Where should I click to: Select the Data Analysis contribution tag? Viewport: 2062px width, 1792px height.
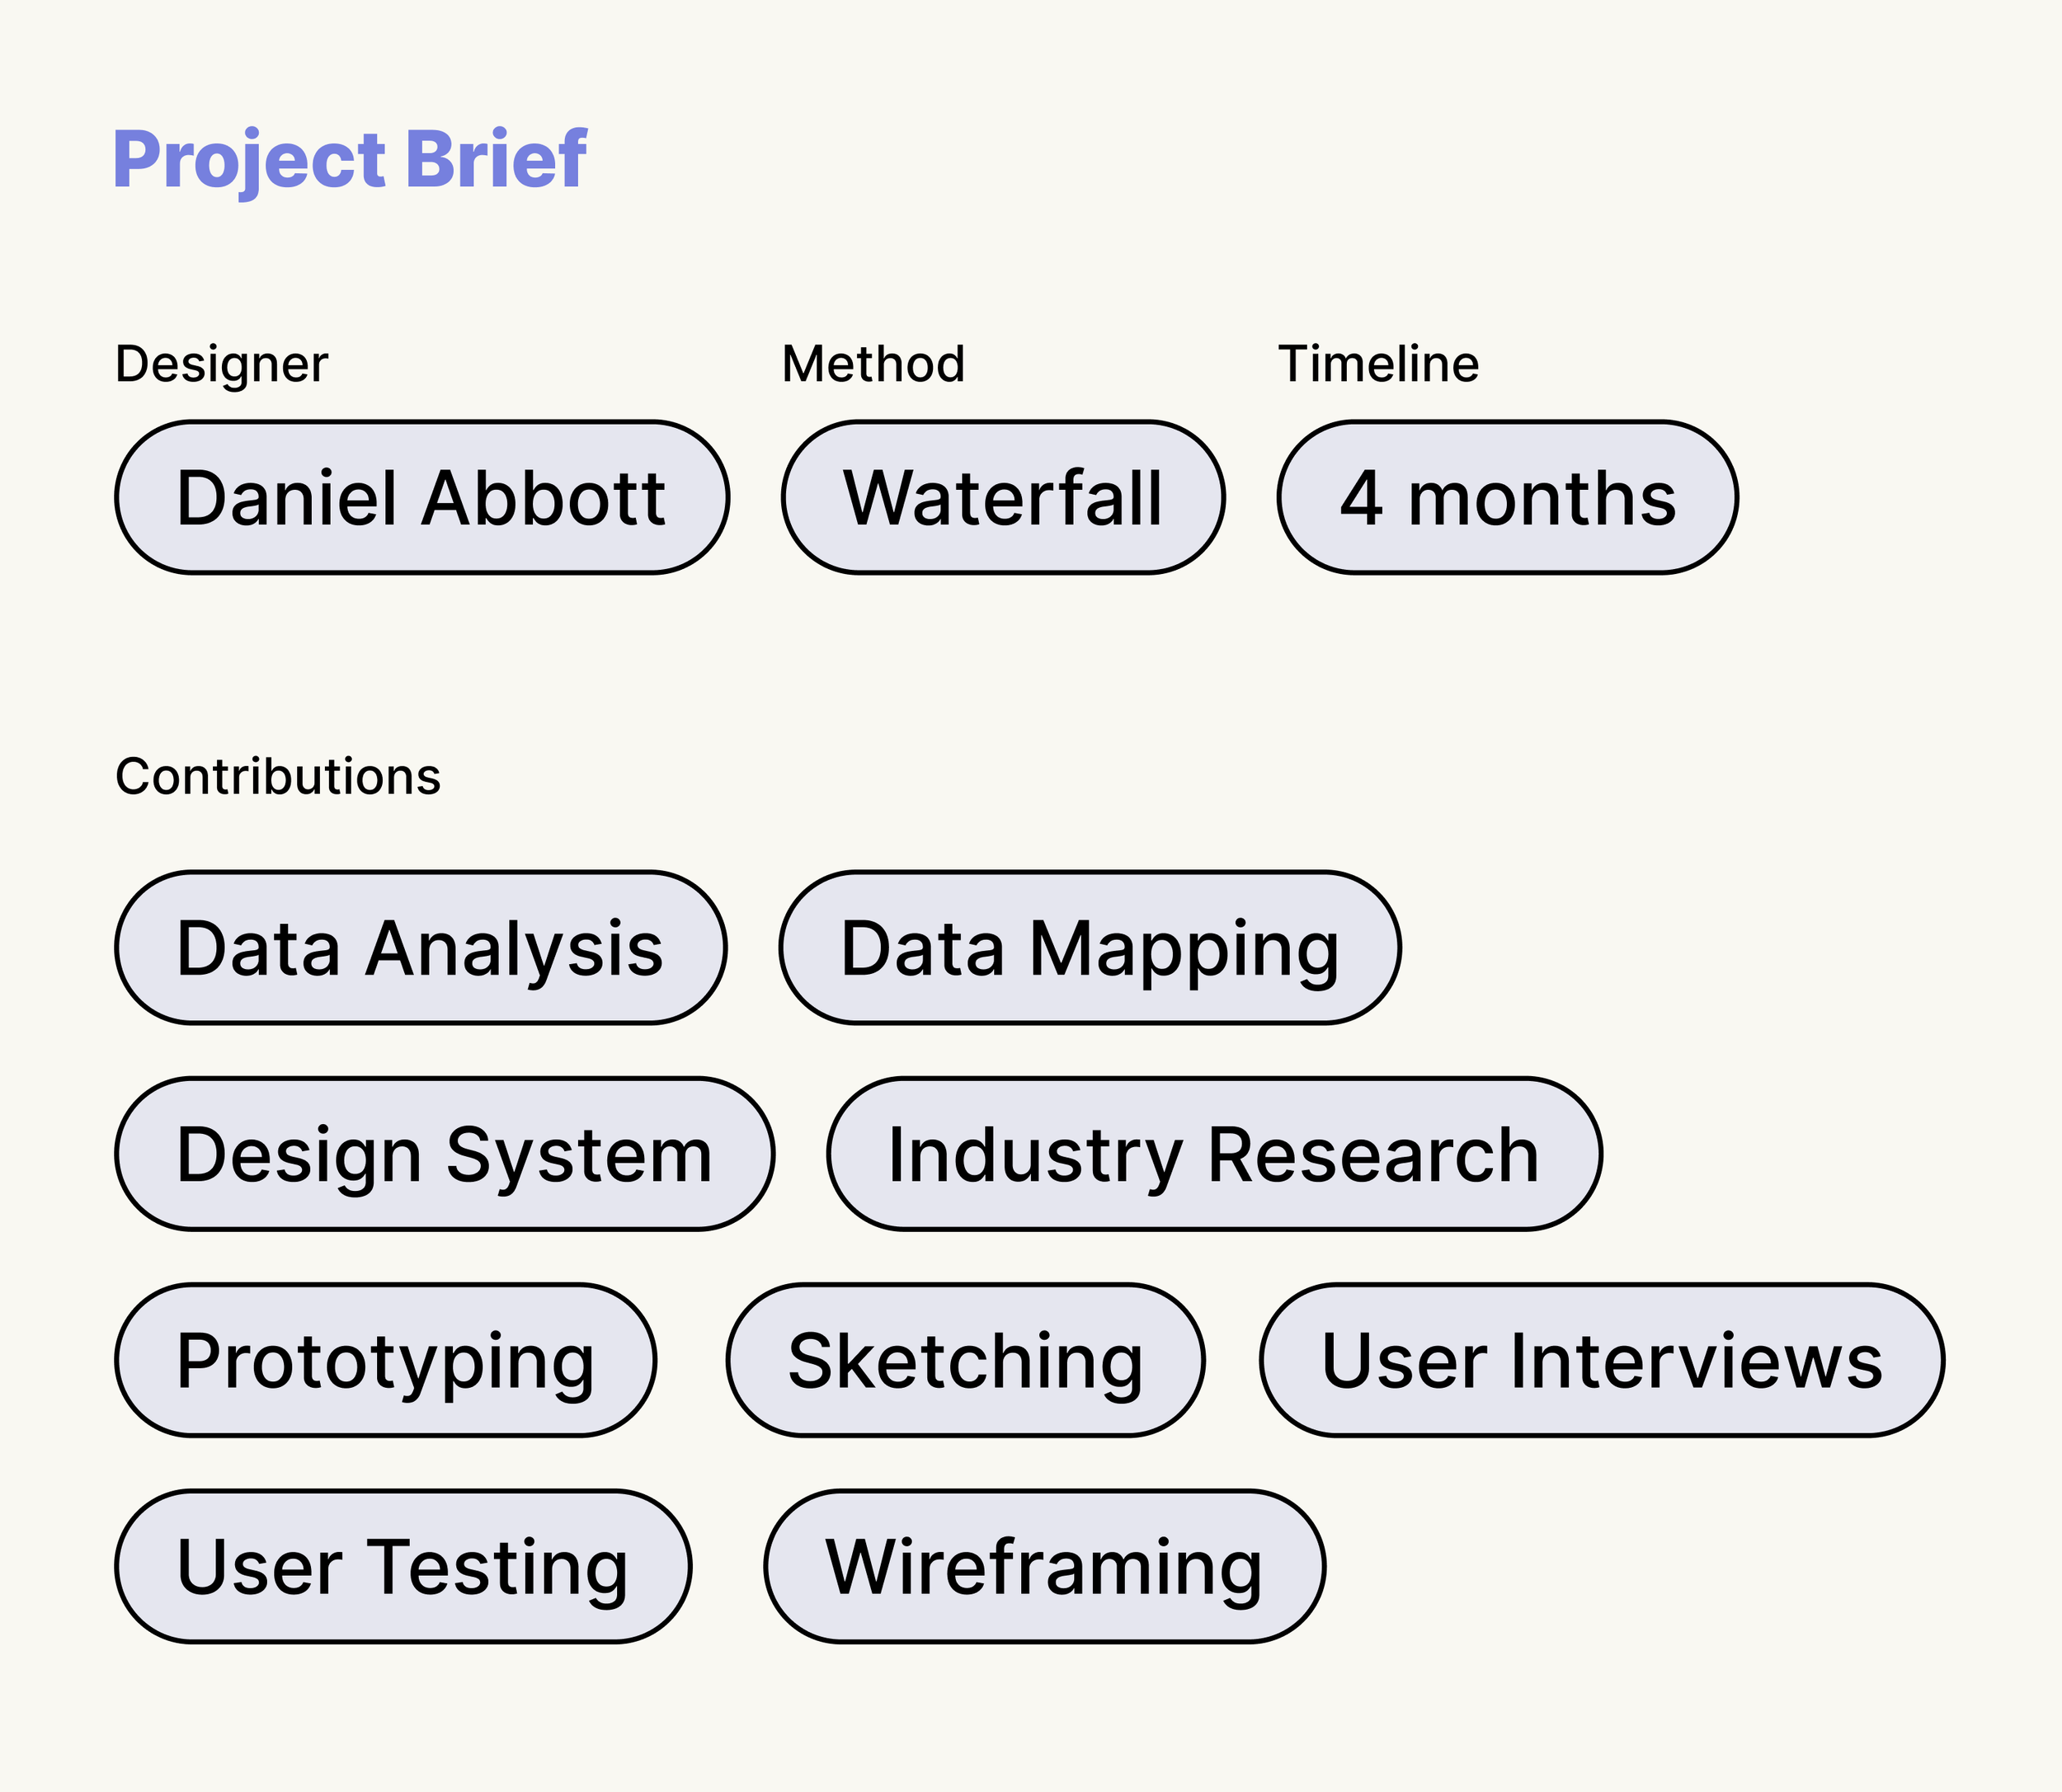[420, 947]
